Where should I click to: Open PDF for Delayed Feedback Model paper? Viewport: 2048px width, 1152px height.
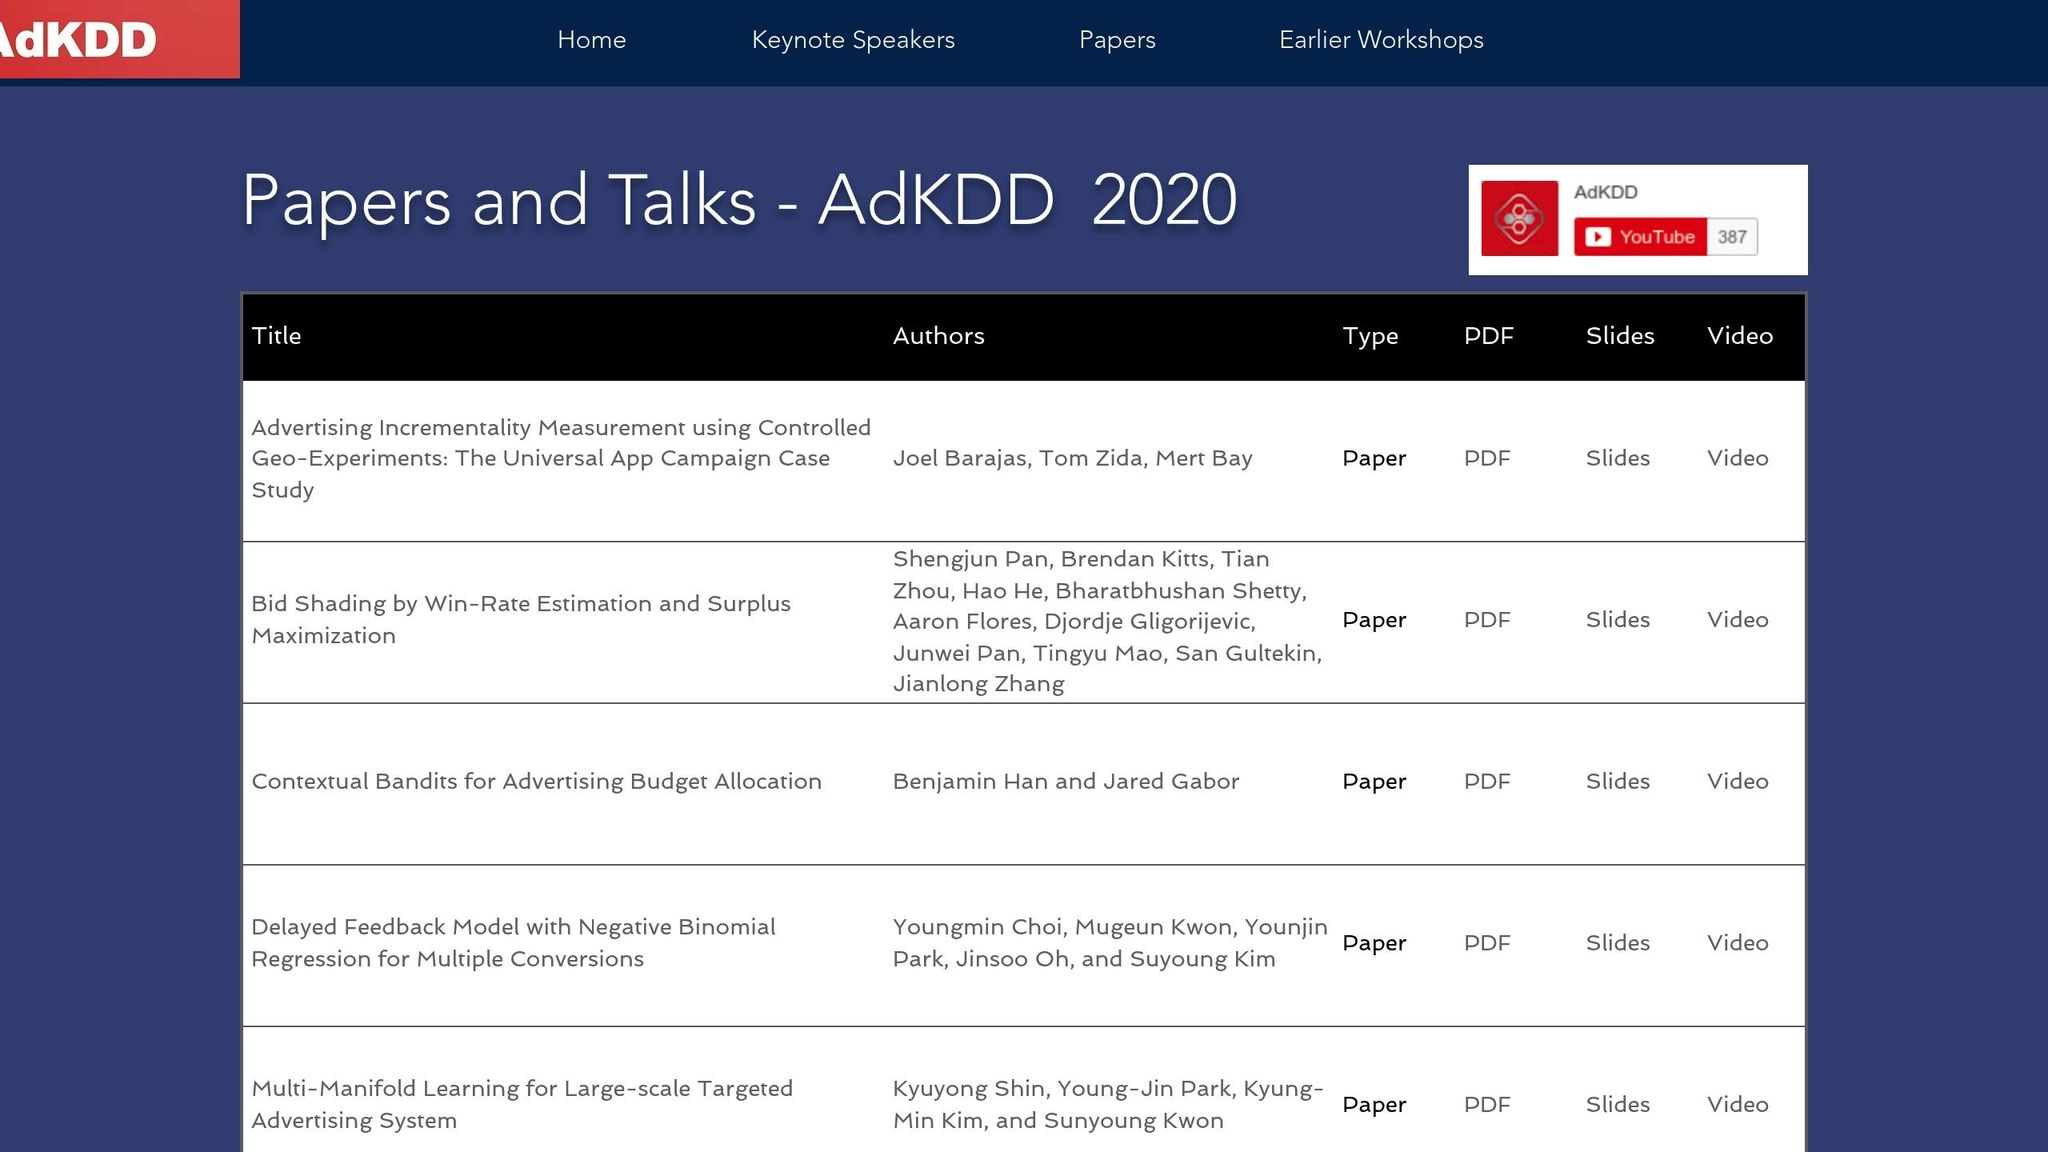(x=1487, y=943)
